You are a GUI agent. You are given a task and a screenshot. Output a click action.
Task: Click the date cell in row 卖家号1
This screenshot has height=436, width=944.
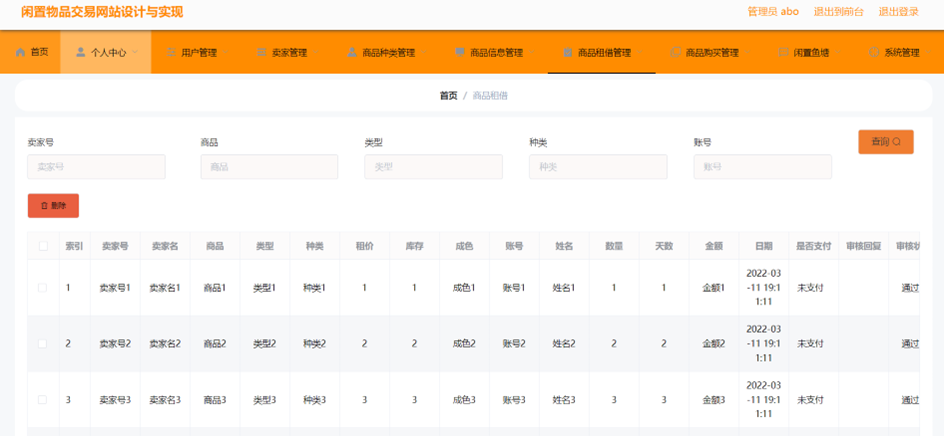(x=763, y=288)
